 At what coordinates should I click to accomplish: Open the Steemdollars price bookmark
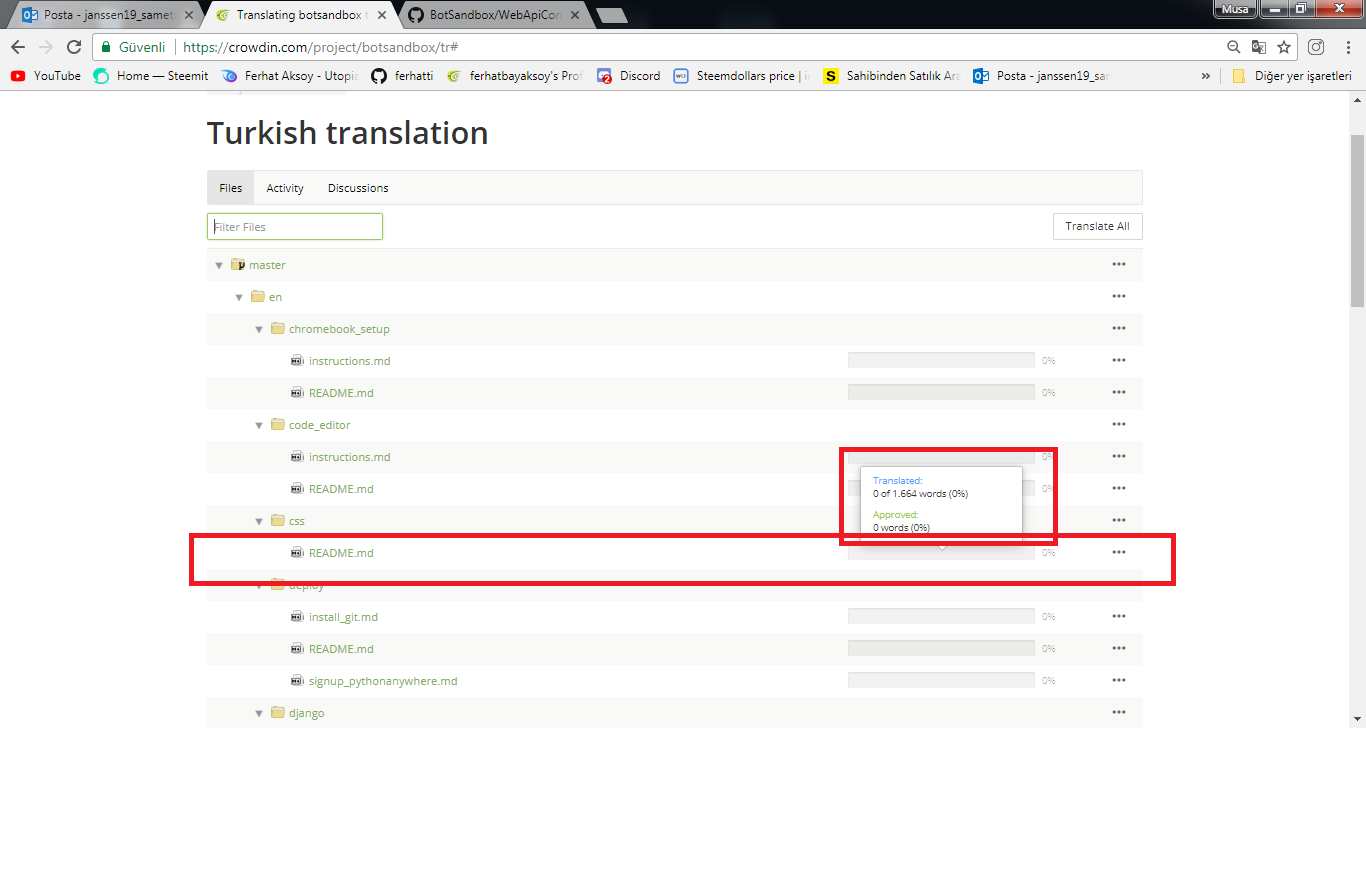(x=742, y=76)
